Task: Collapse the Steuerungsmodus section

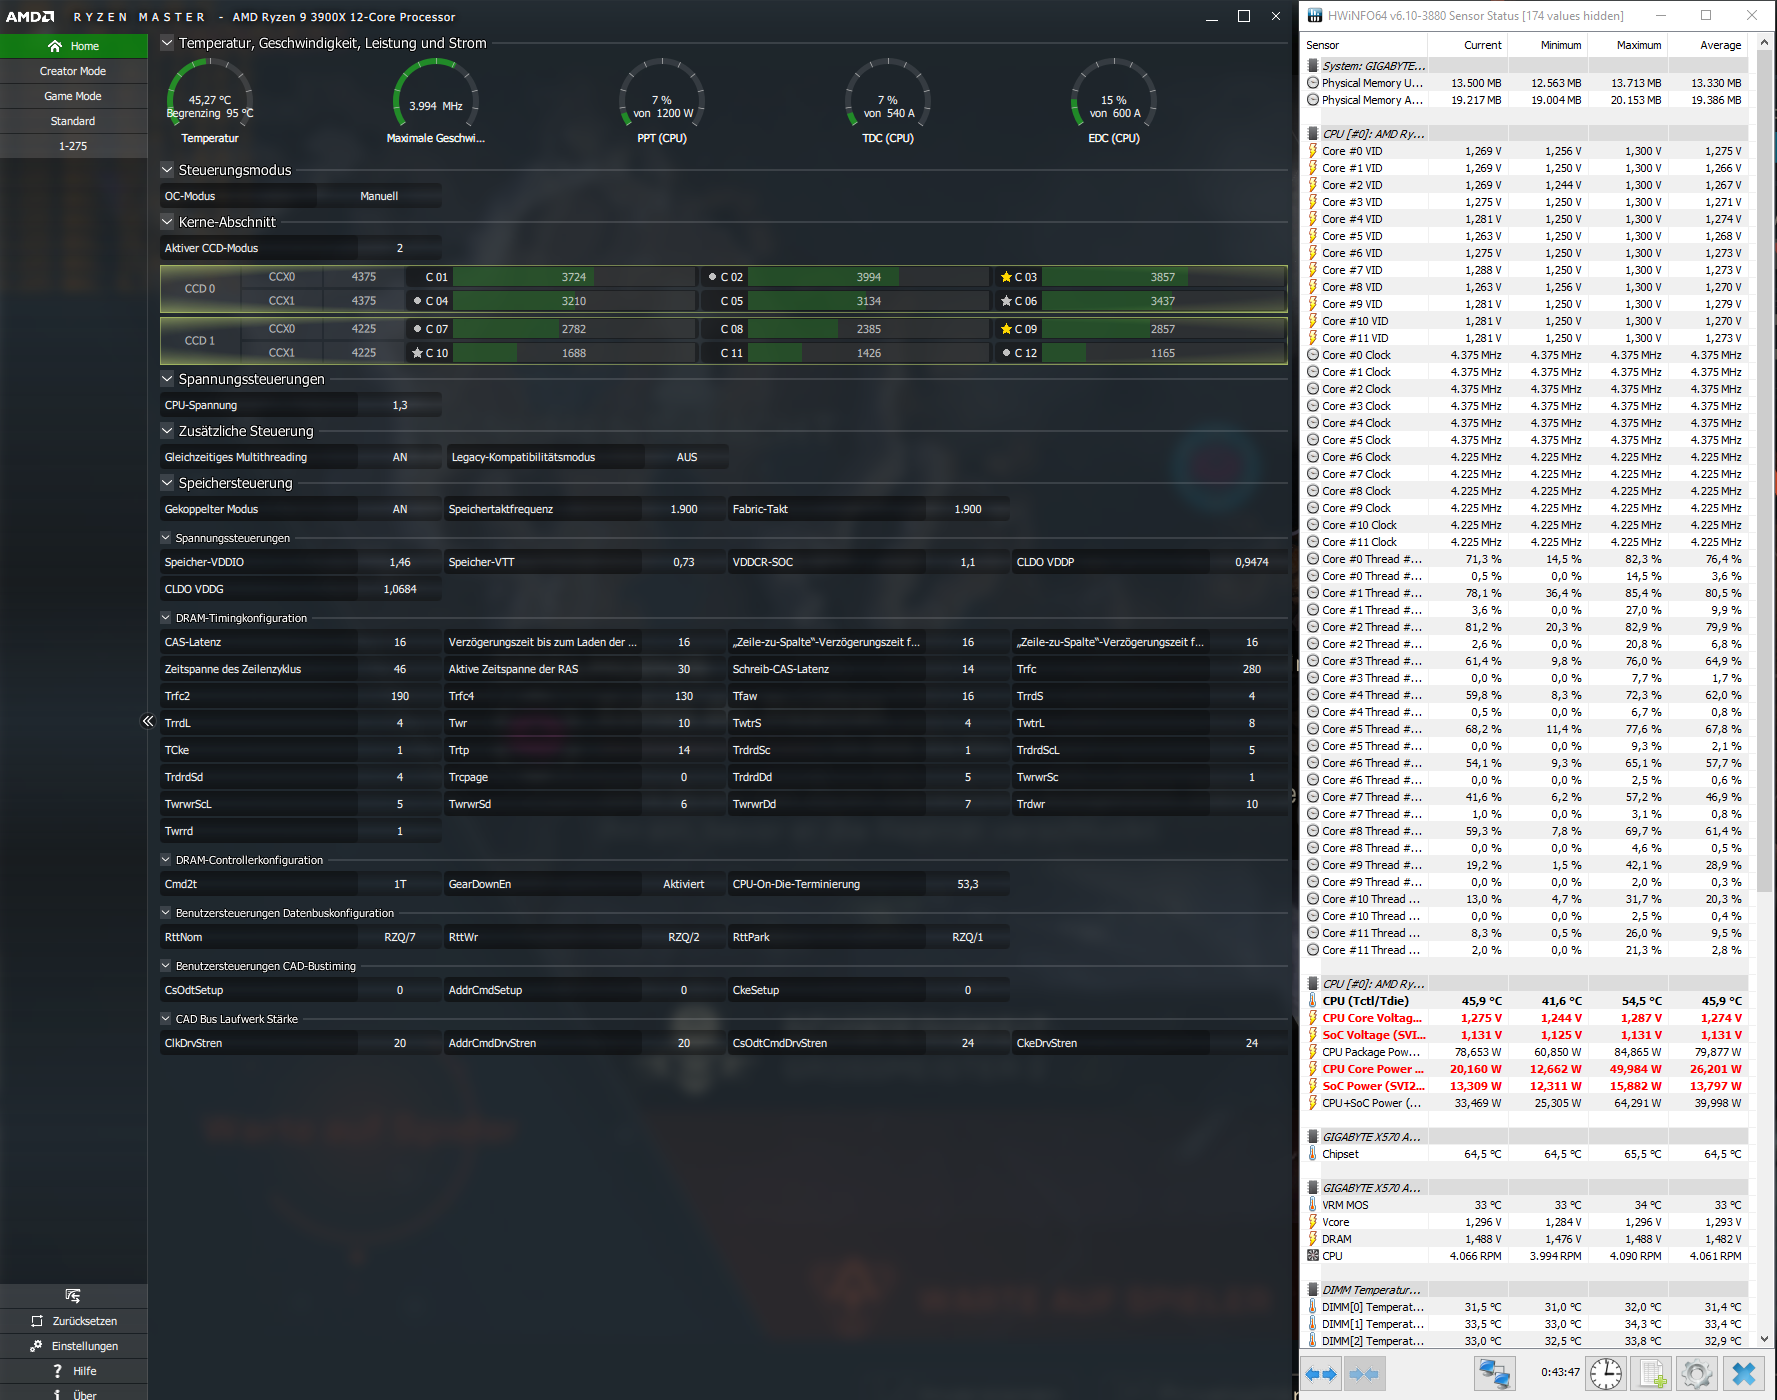Action: tap(167, 170)
